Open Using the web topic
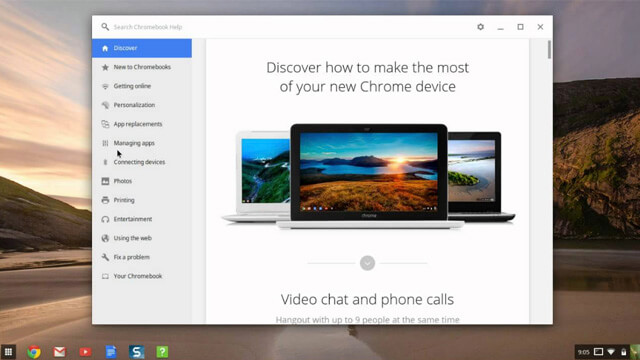The height and width of the screenshot is (360, 640). [x=142, y=238]
